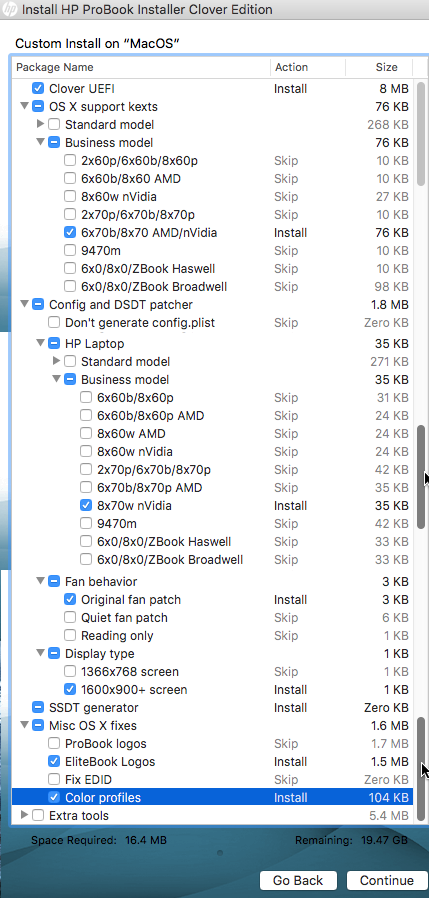Collapse the OS X support kexts group
Image resolution: width=429 pixels, height=898 pixels.
click(24, 107)
